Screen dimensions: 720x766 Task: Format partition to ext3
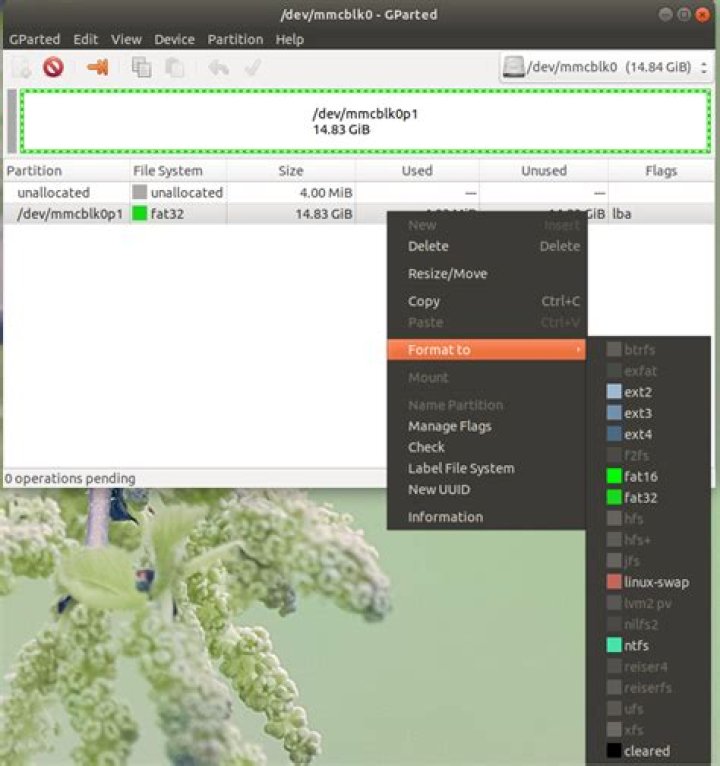[x=649, y=413]
